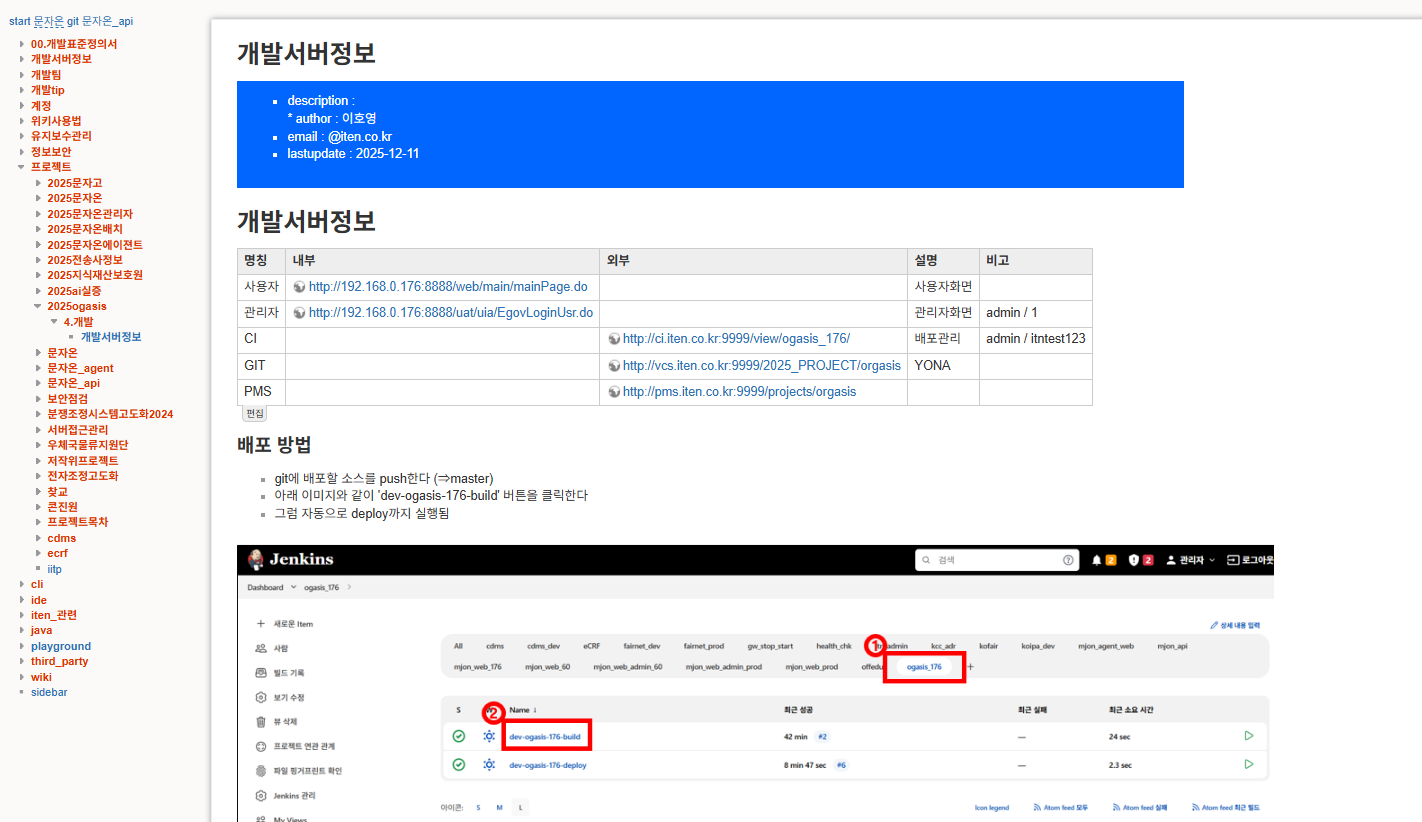1422x822 pixels.
Task: Open the vcs.iten.co.kr GIT repository link
Action: tap(761, 366)
